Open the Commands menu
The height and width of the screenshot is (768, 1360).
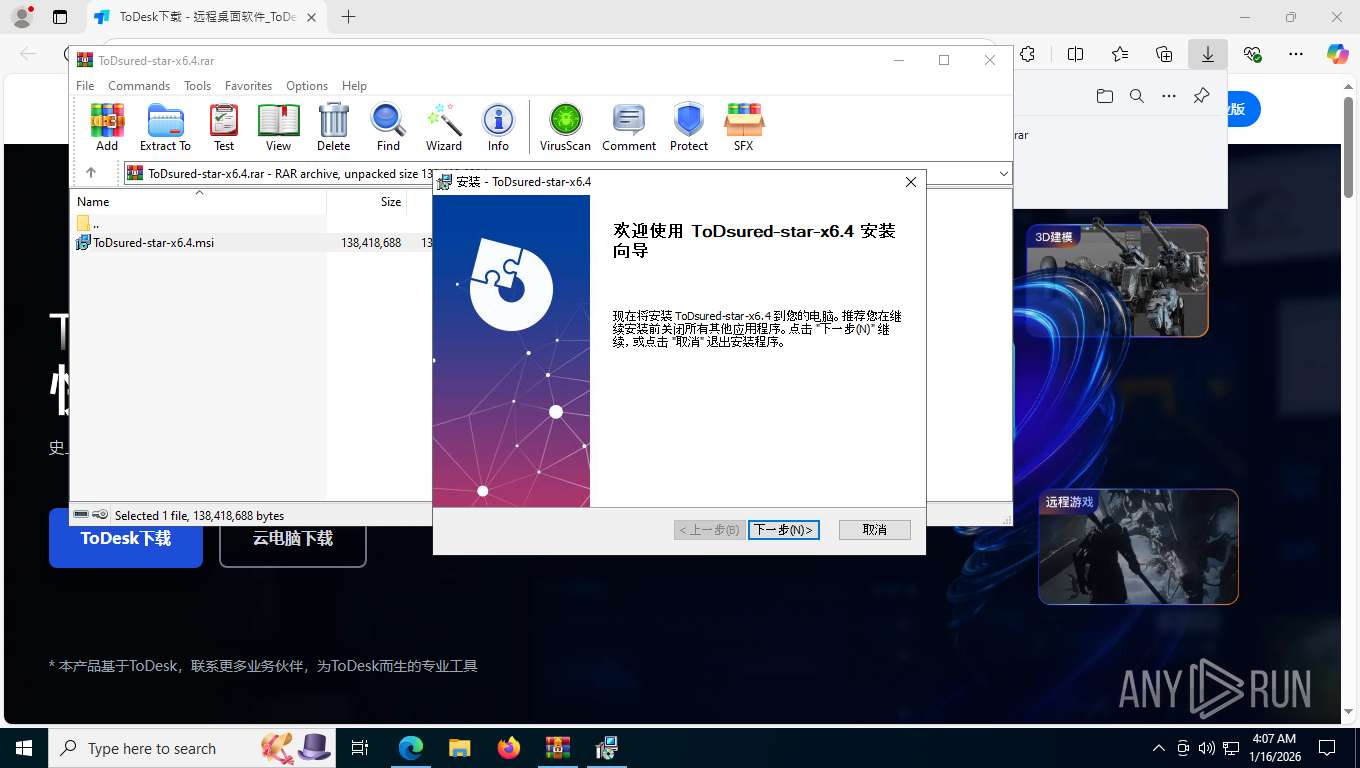139,86
